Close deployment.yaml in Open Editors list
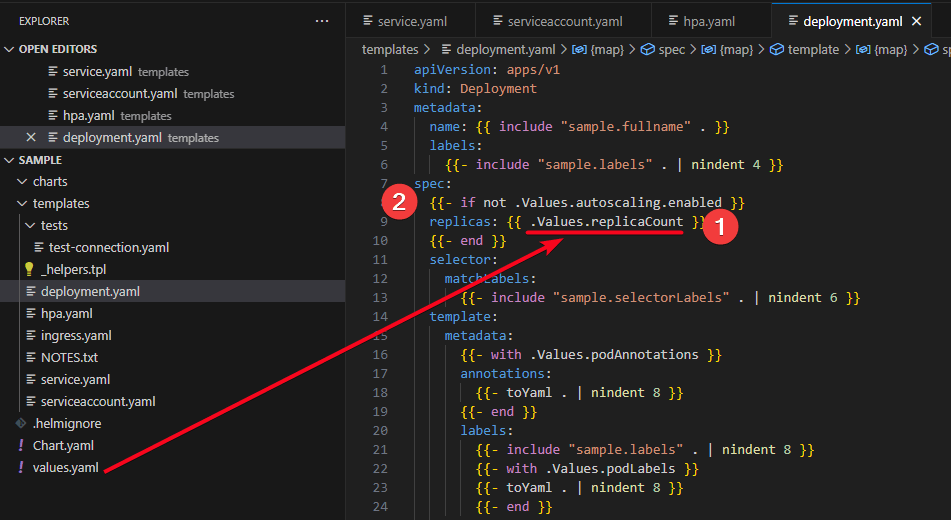The image size is (951, 520). click(31, 138)
